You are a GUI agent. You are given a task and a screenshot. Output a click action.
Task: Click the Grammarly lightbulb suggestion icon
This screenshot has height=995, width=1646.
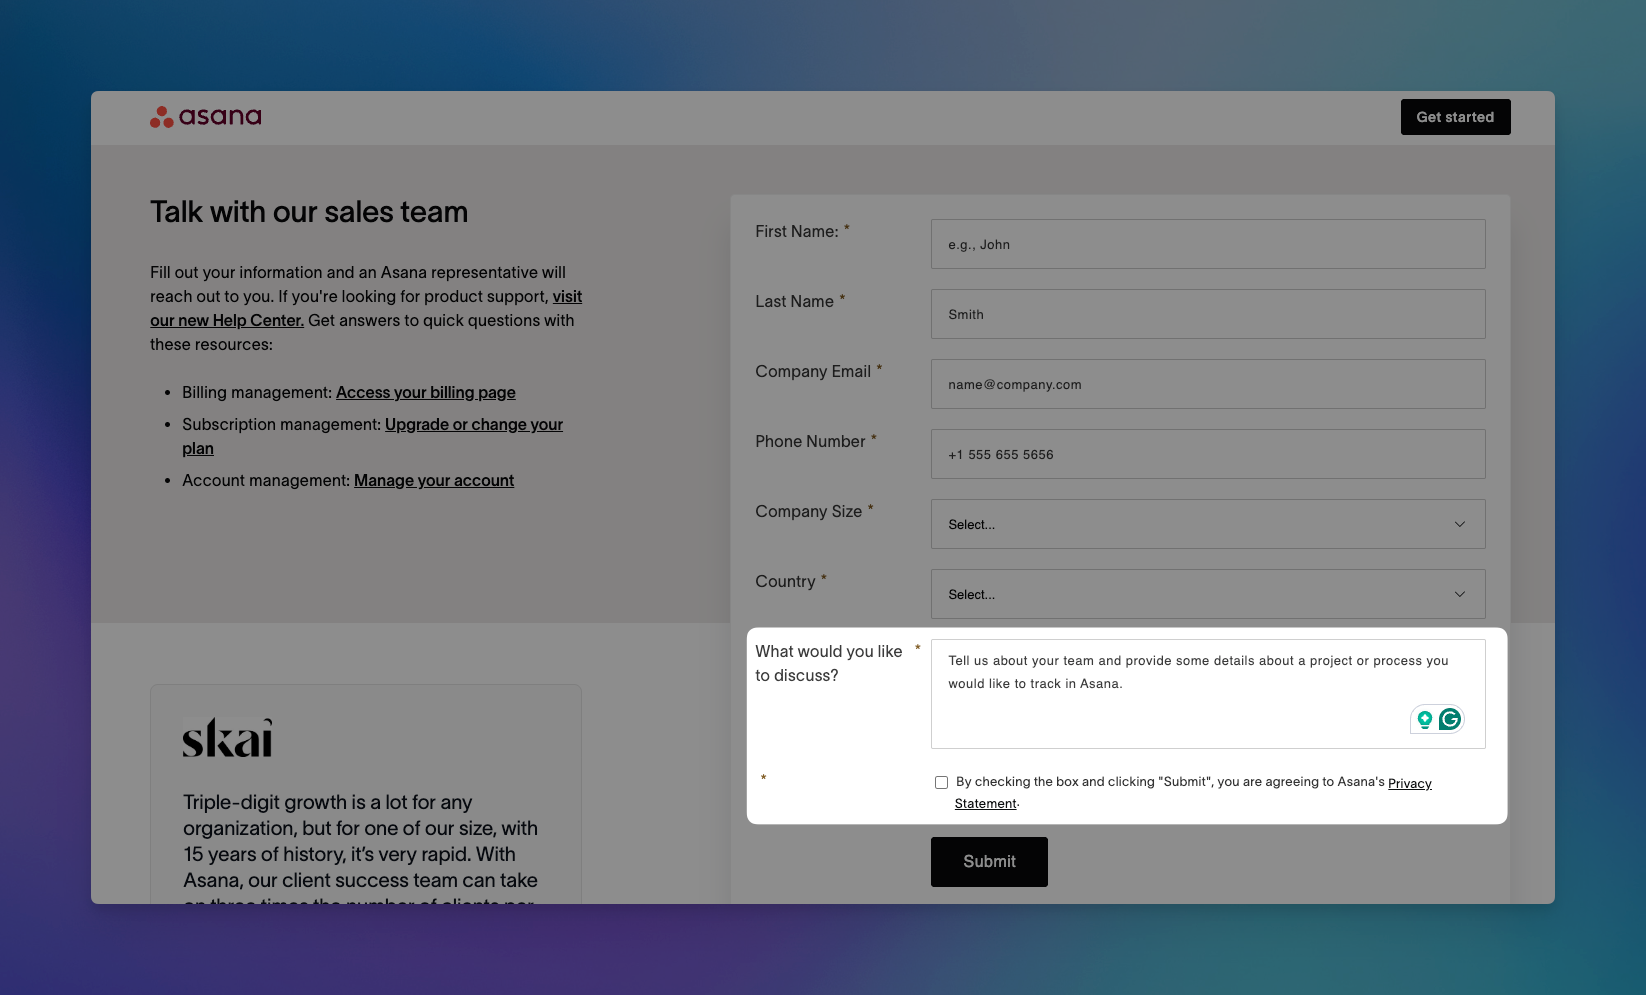tap(1424, 719)
